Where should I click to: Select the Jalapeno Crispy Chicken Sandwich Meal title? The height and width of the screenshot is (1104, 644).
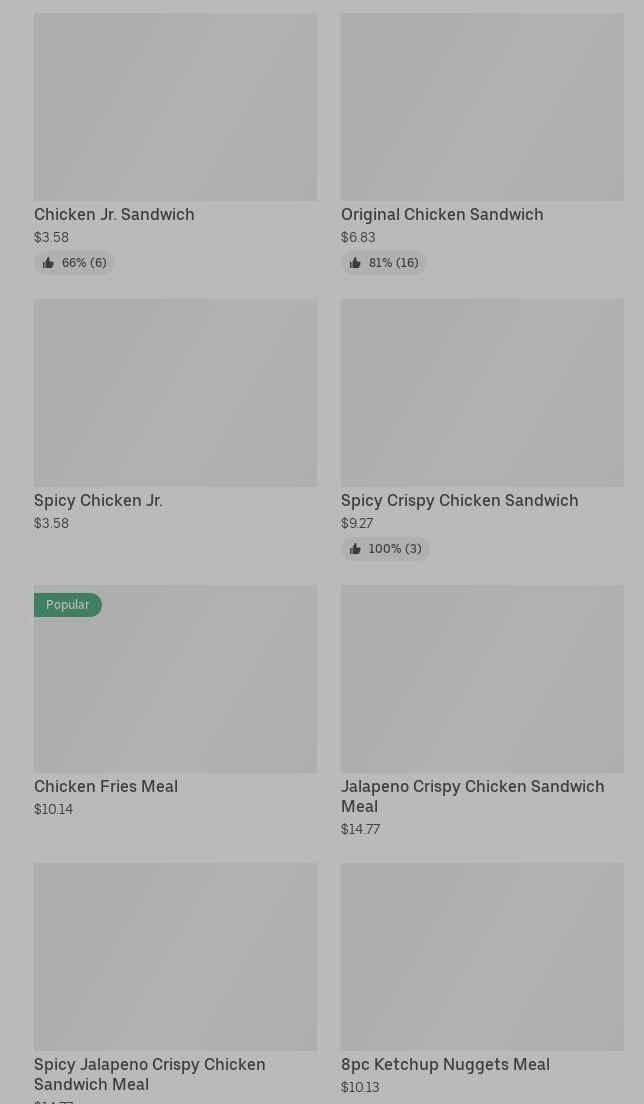pos(472,796)
